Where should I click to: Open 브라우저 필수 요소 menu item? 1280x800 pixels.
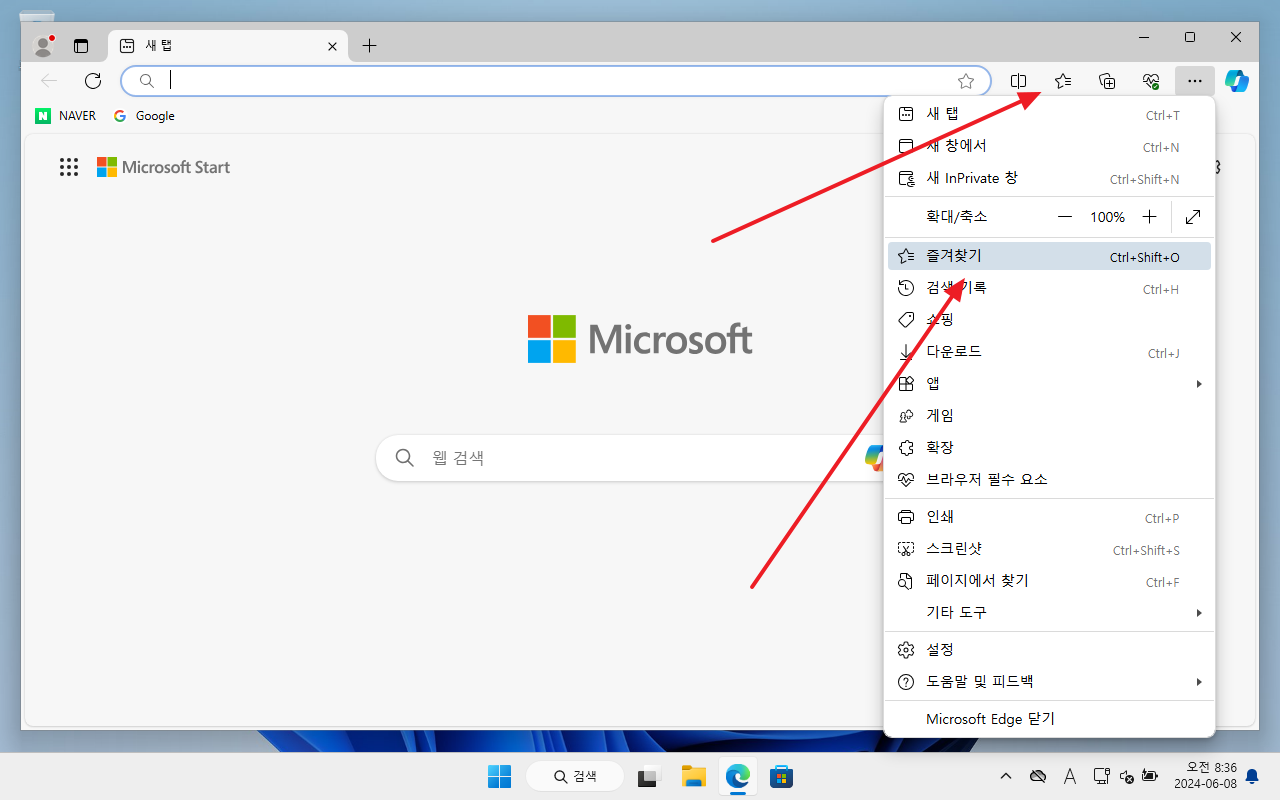pyautogui.click(x=1049, y=481)
